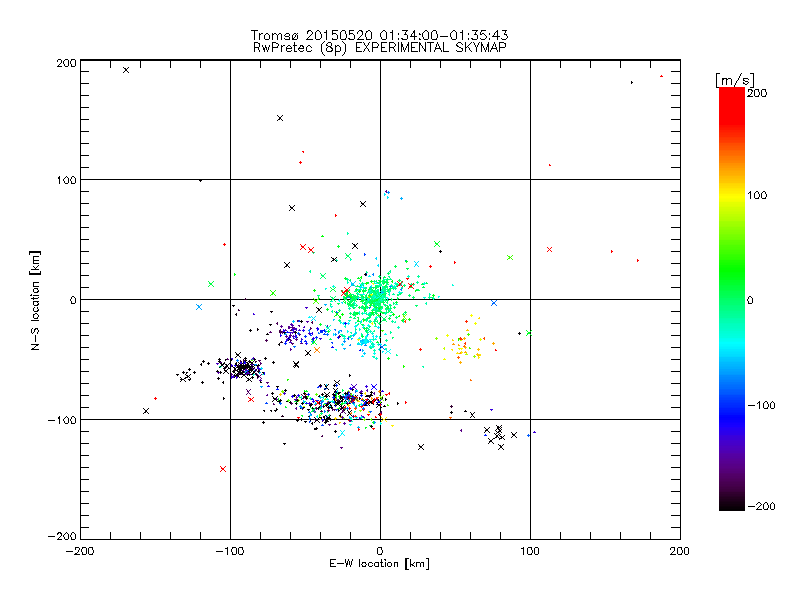Click the cyan X marker near -25, -112 km
Viewport: 800px width, 600px height.
point(342,434)
